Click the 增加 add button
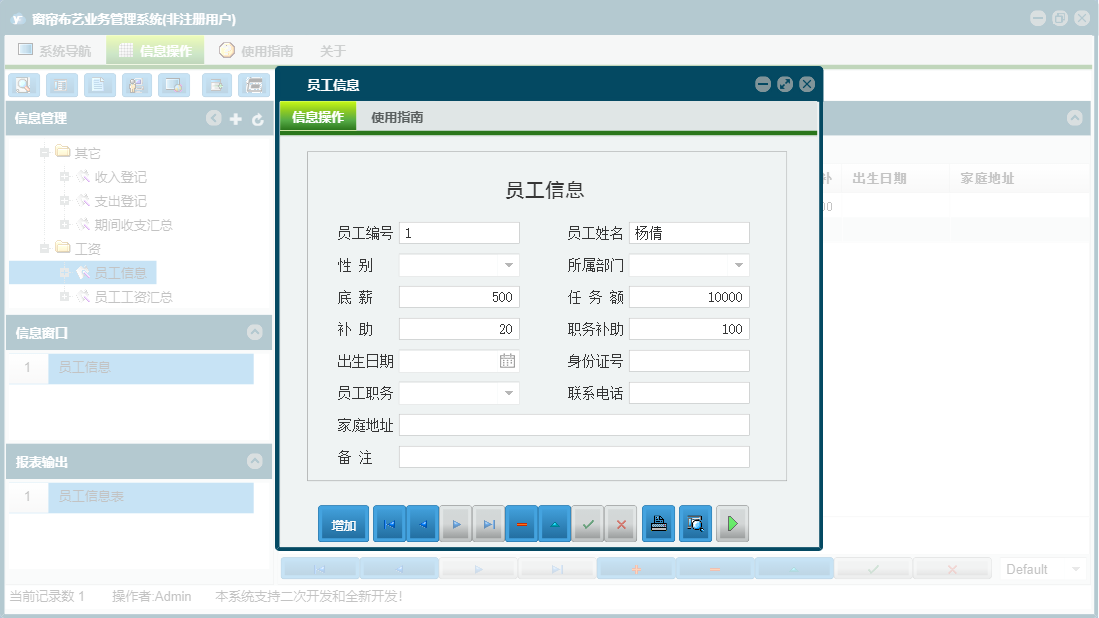 [x=343, y=523]
